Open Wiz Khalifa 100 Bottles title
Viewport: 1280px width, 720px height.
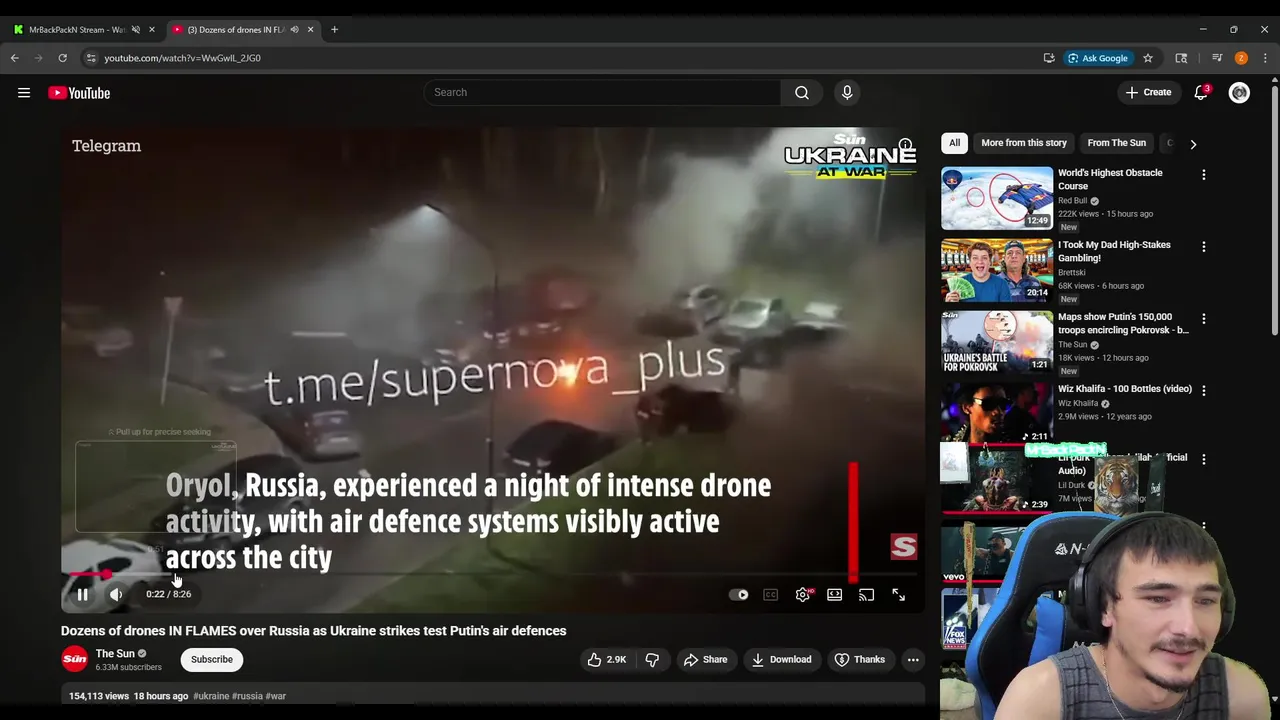1125,389
